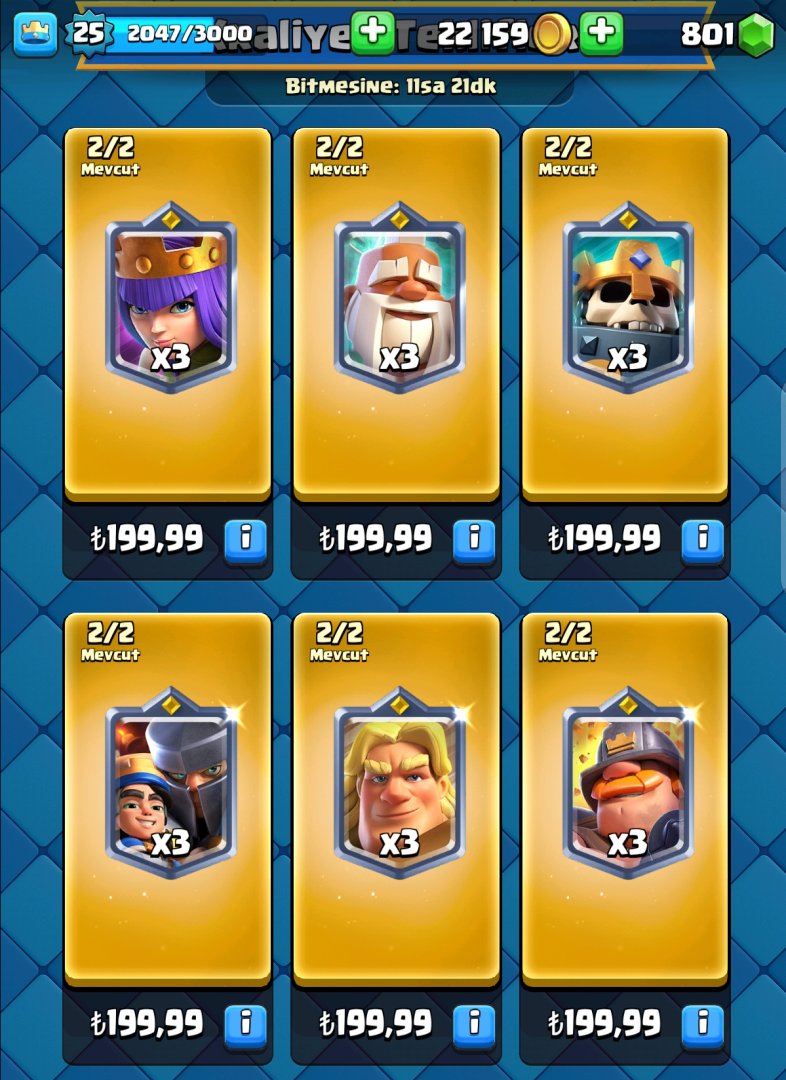
Task: Open info for the Archer Queen offer
Action: tap(245, 539)
